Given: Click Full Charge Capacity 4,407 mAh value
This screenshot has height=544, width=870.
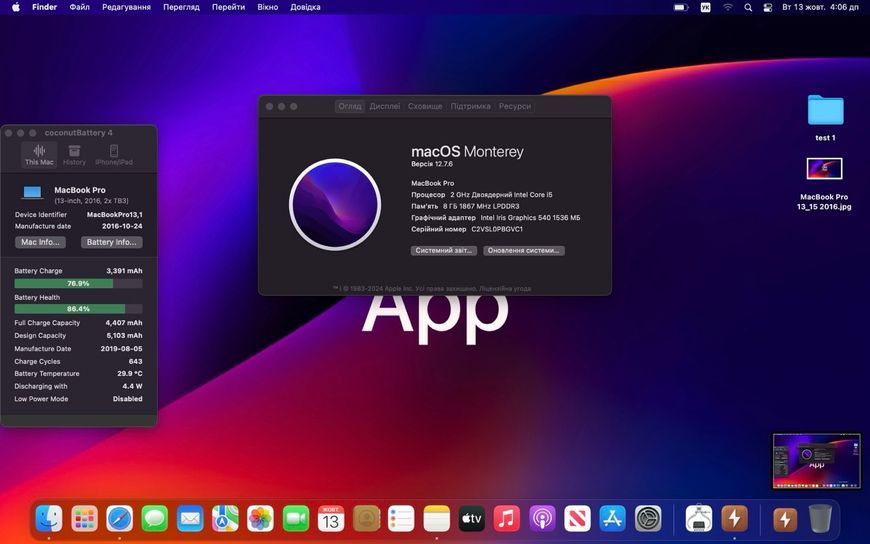Looking at the screenshot, I should point(124,323).
